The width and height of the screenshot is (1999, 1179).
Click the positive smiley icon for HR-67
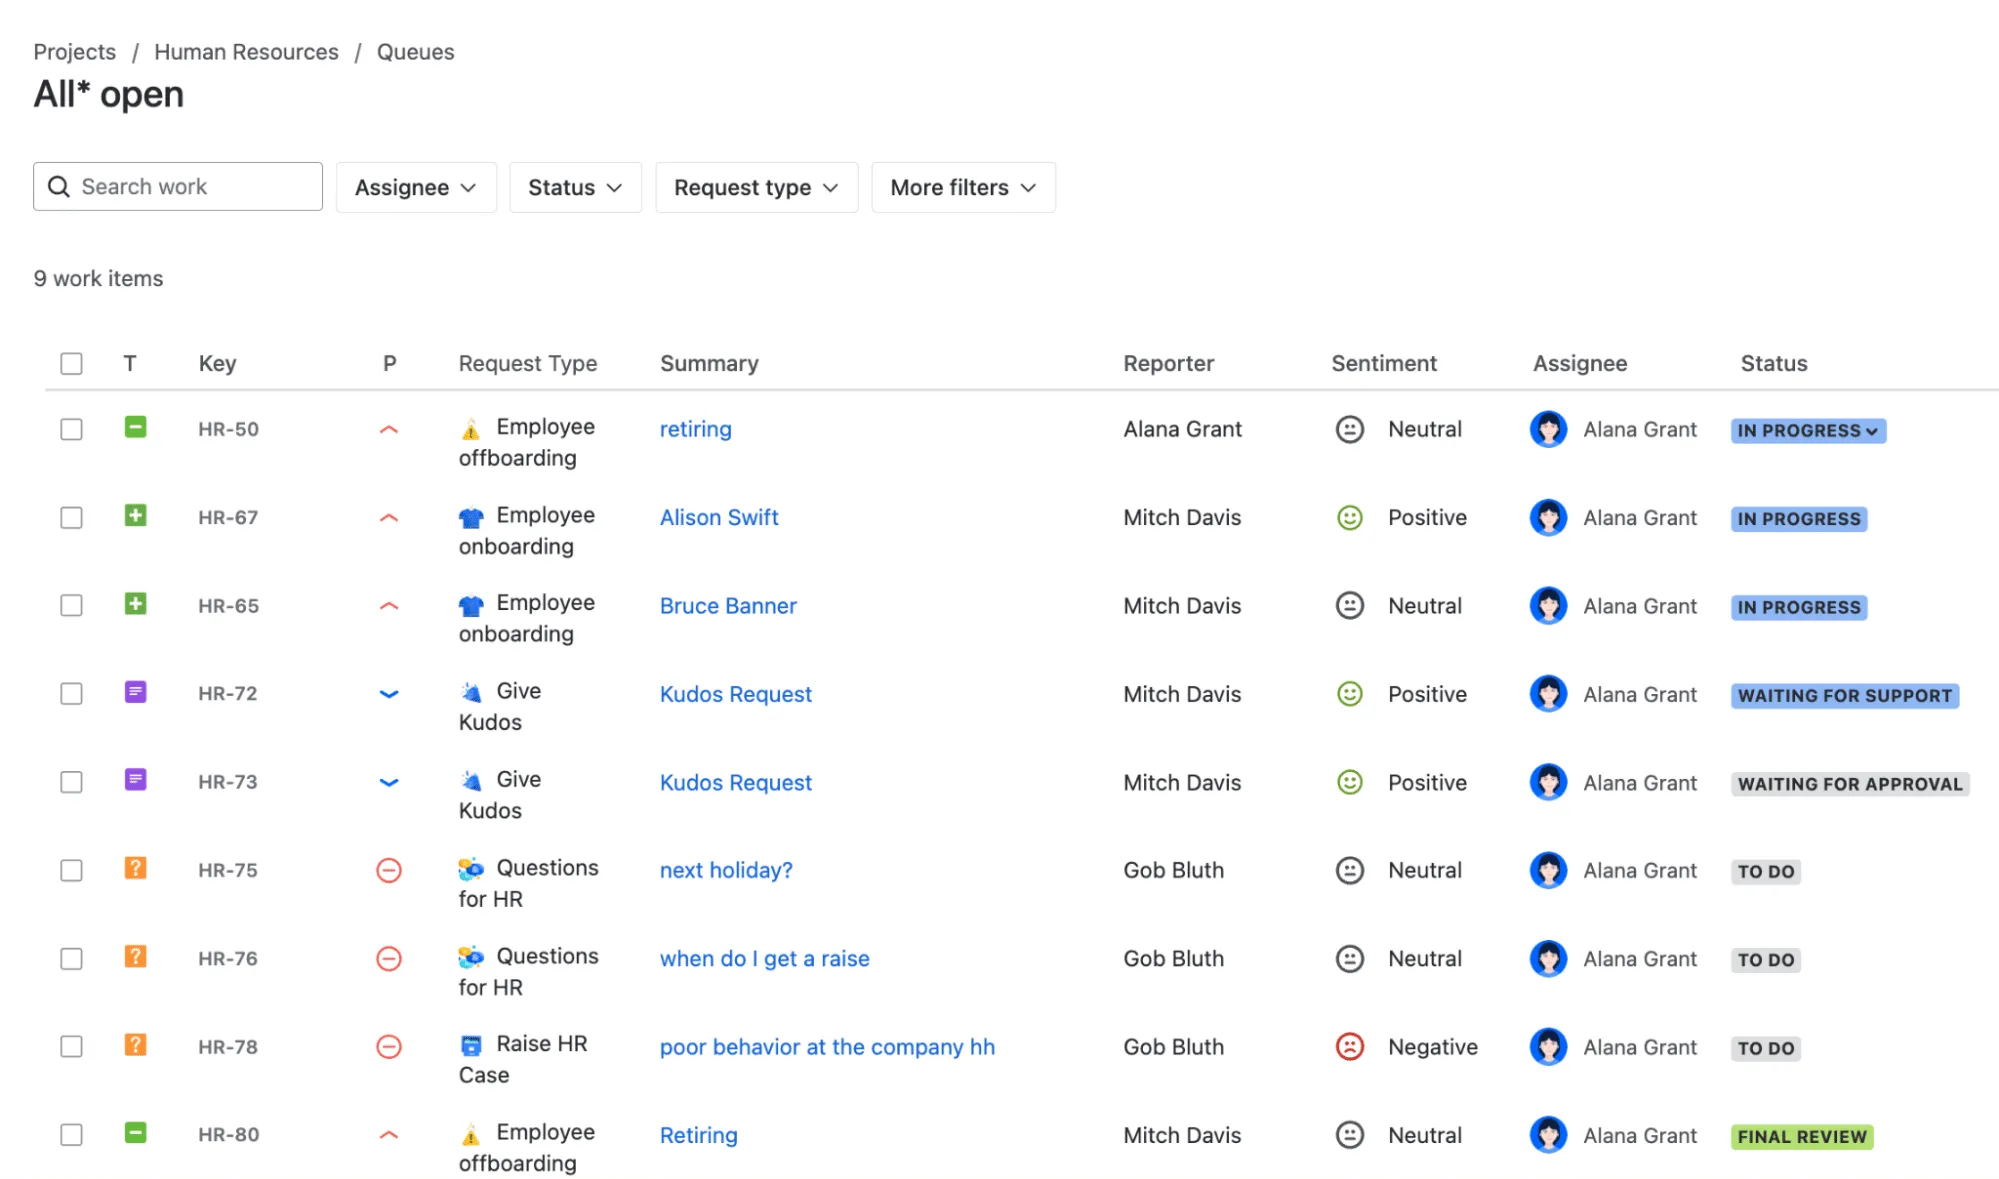[1349, 517]
